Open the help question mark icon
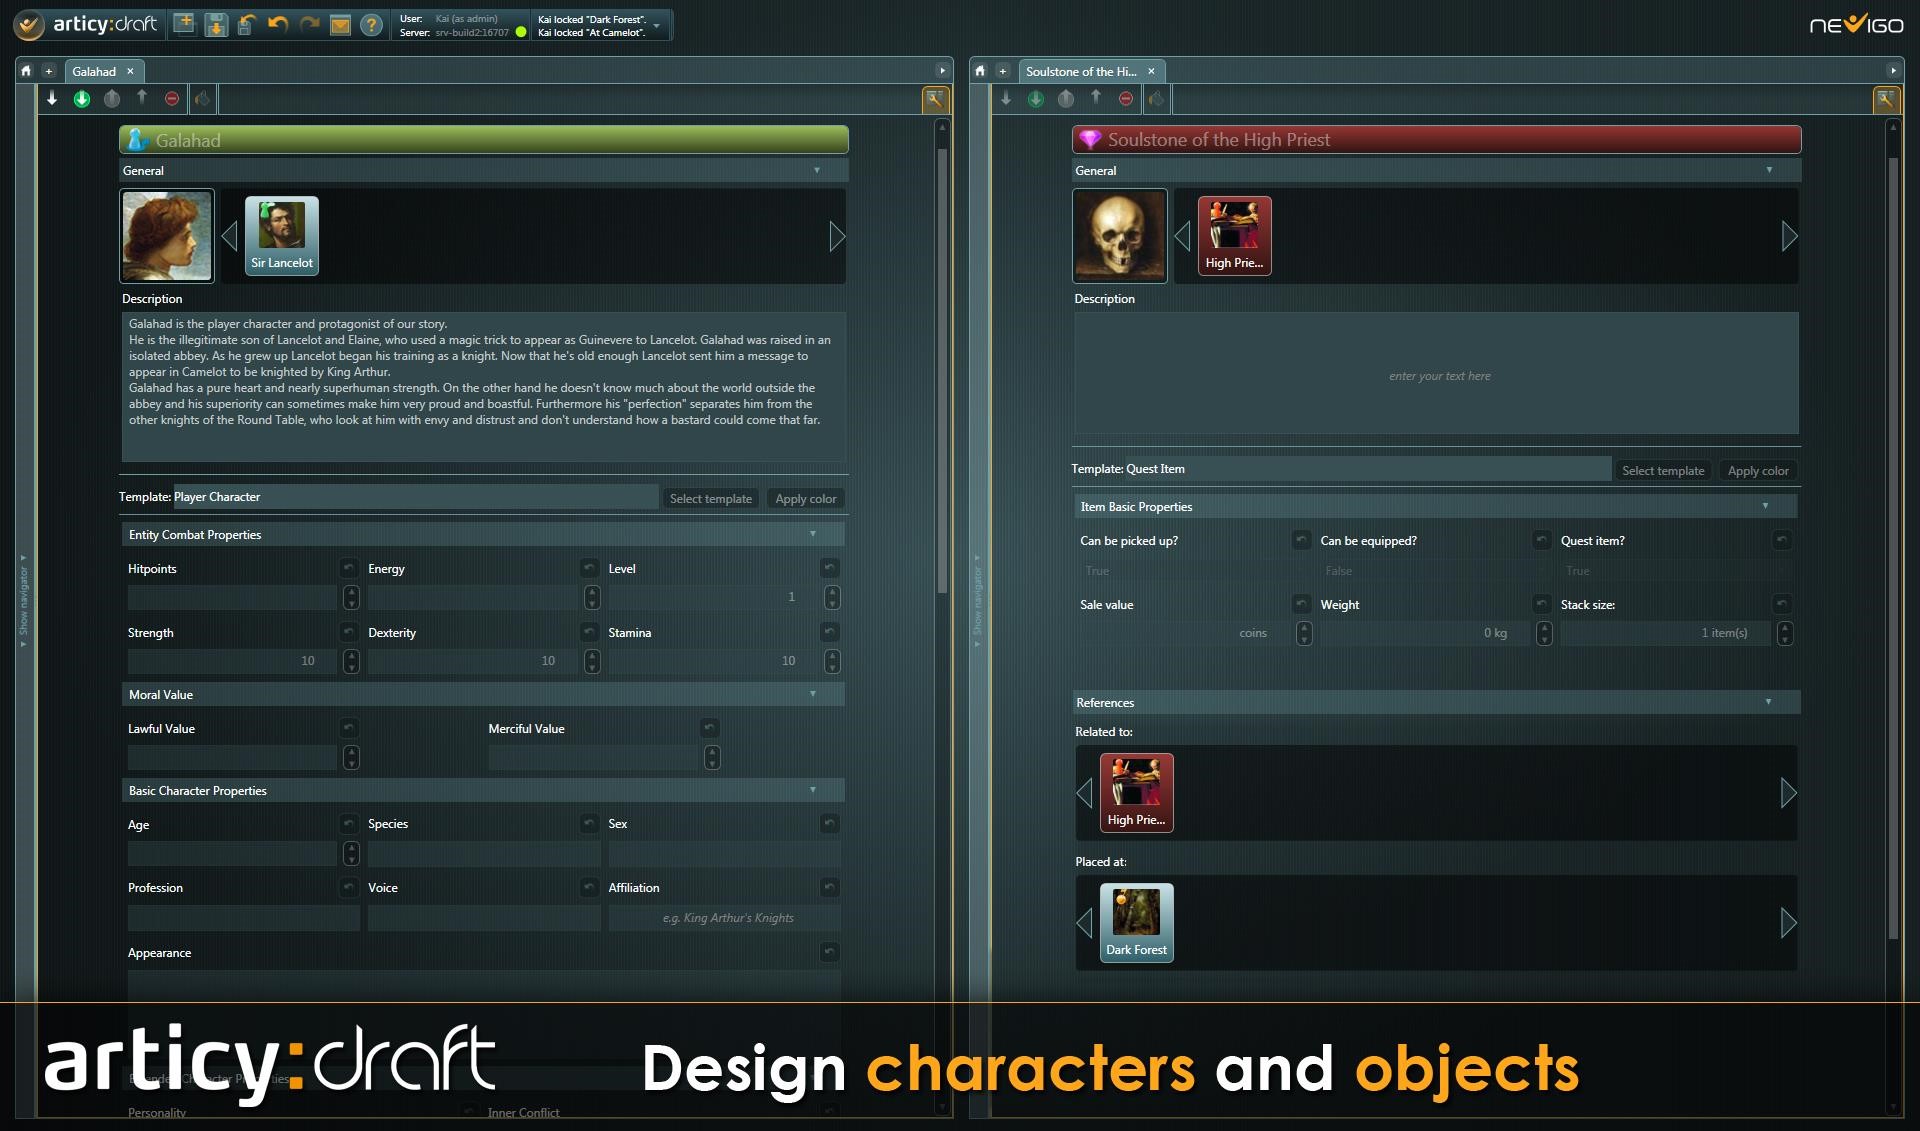The image size is (1920, 1131). coord(371,25)
